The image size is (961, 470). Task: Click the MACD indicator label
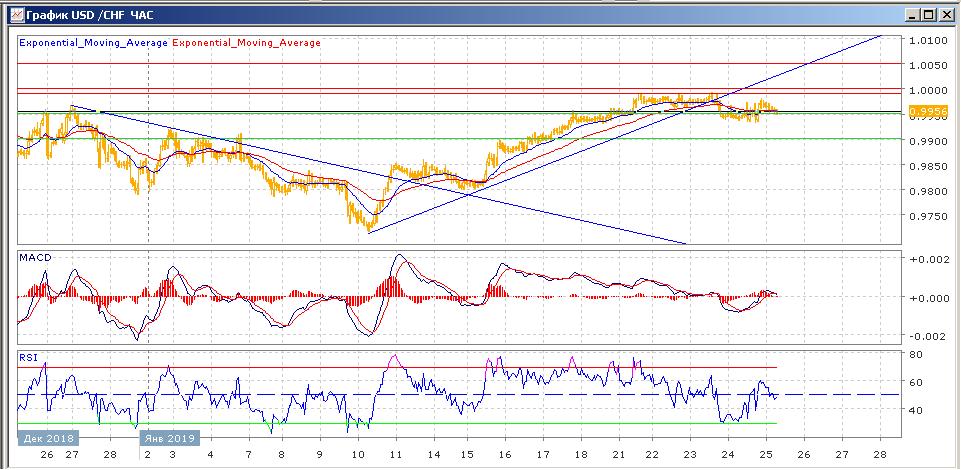click(36, 257)
